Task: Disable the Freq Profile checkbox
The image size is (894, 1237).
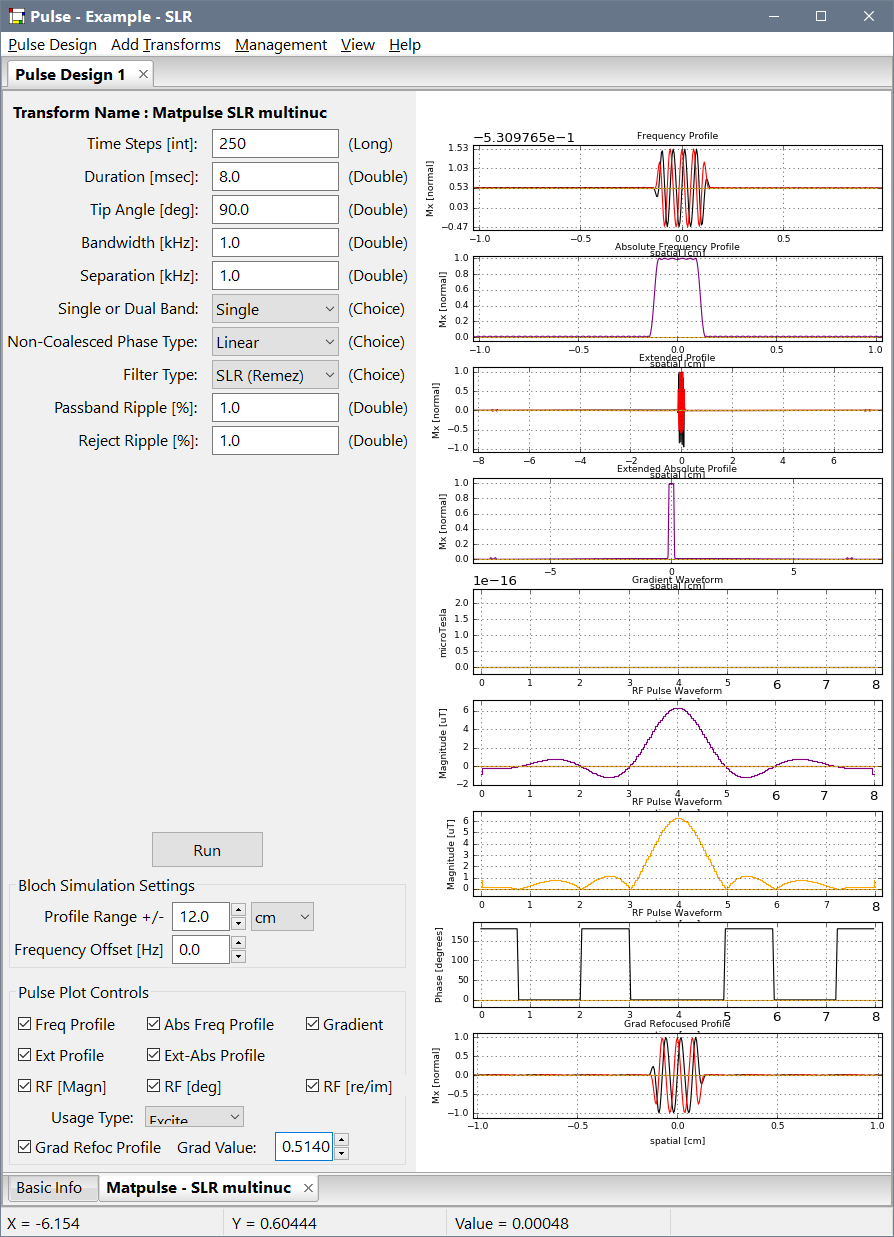Action: tap(22, 1024)
